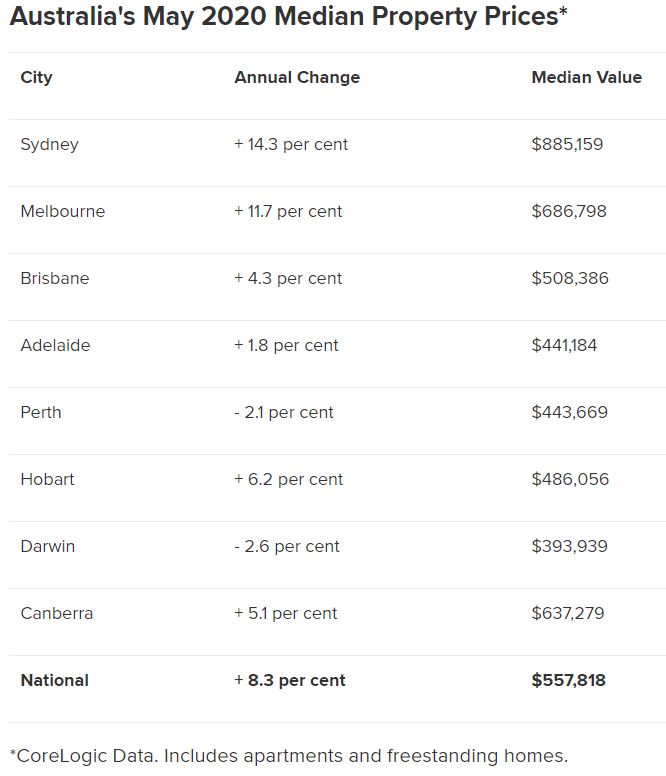Viewport: 666px width, 776px height.
Task: Select the City column header
Action: point(36,78)
